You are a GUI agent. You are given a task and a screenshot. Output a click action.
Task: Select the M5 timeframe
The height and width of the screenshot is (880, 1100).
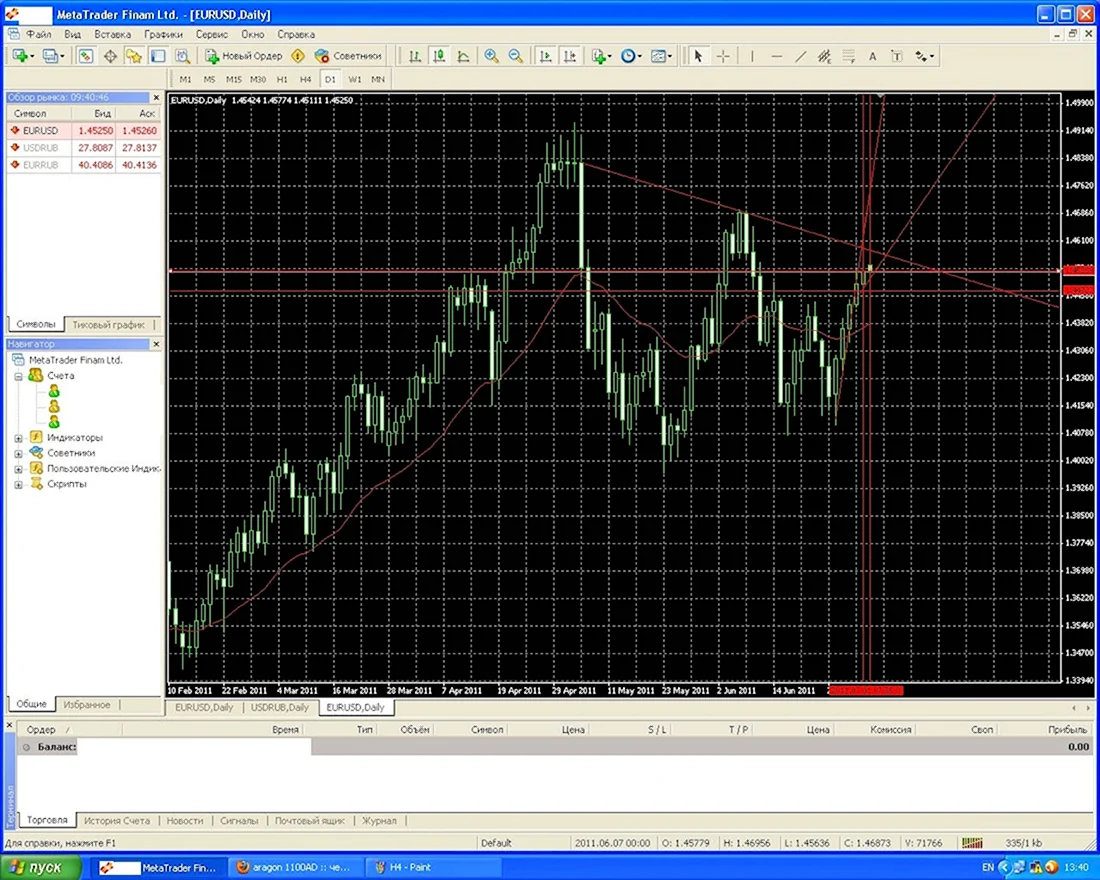pyautogui.click(x=209, y=79)
